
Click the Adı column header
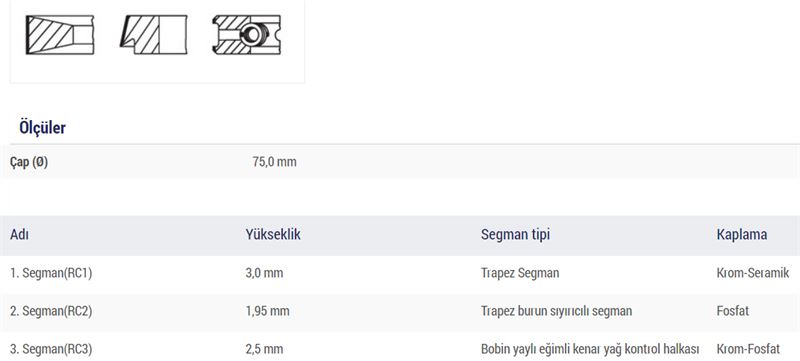click(19, 235)
